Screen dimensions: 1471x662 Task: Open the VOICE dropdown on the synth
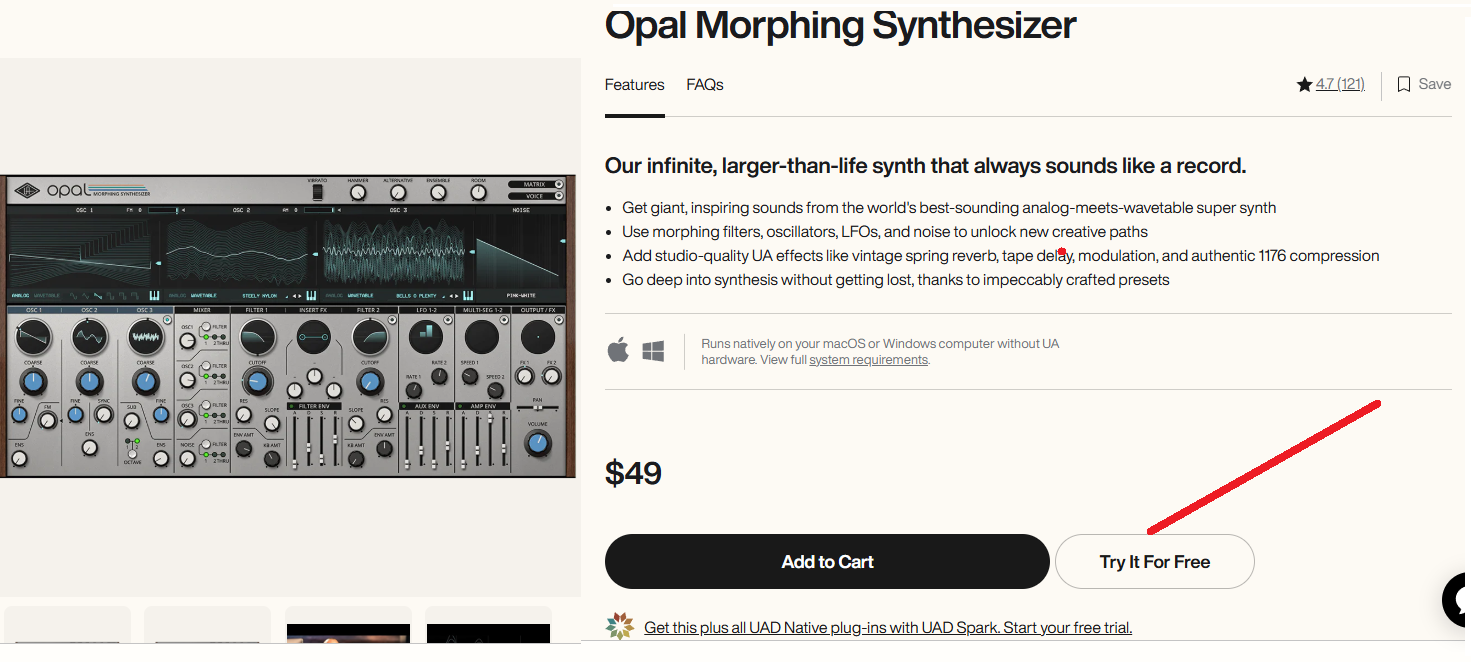click(x=534, y=197)
